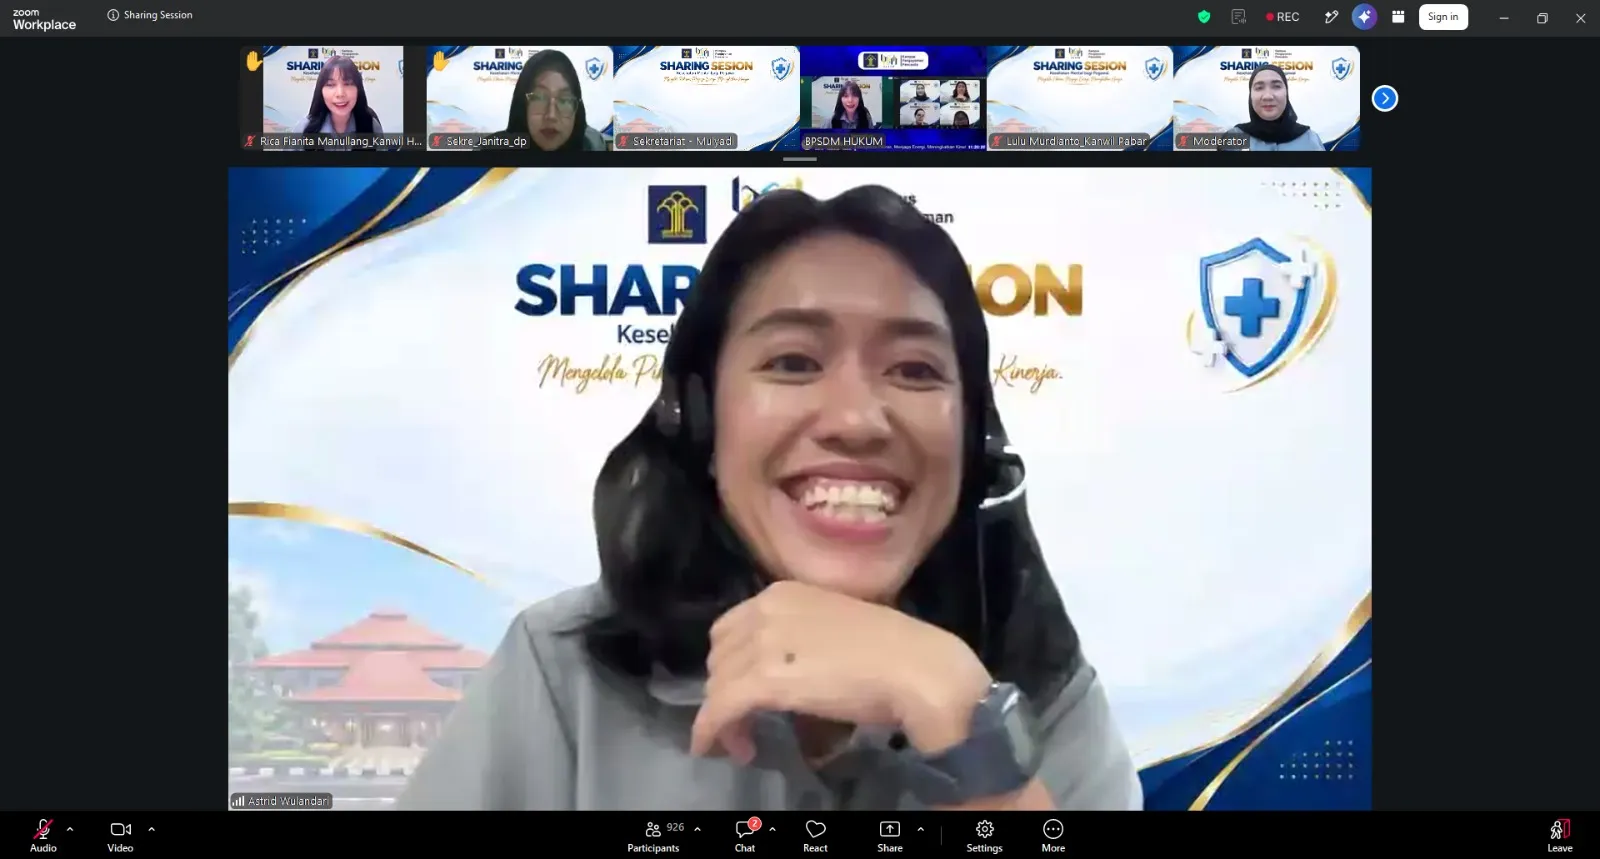Open the React emoji menu

pos(815,835)
